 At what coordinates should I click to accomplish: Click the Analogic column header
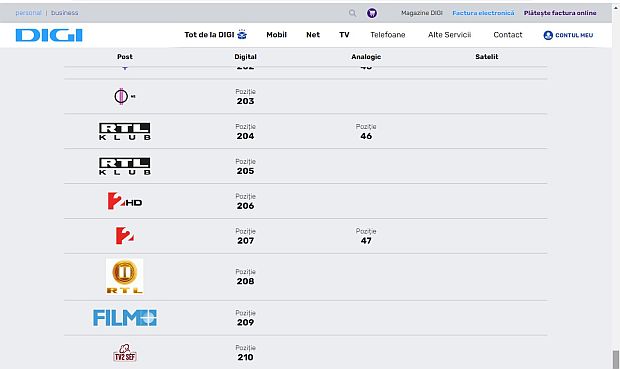pos(366,57)
